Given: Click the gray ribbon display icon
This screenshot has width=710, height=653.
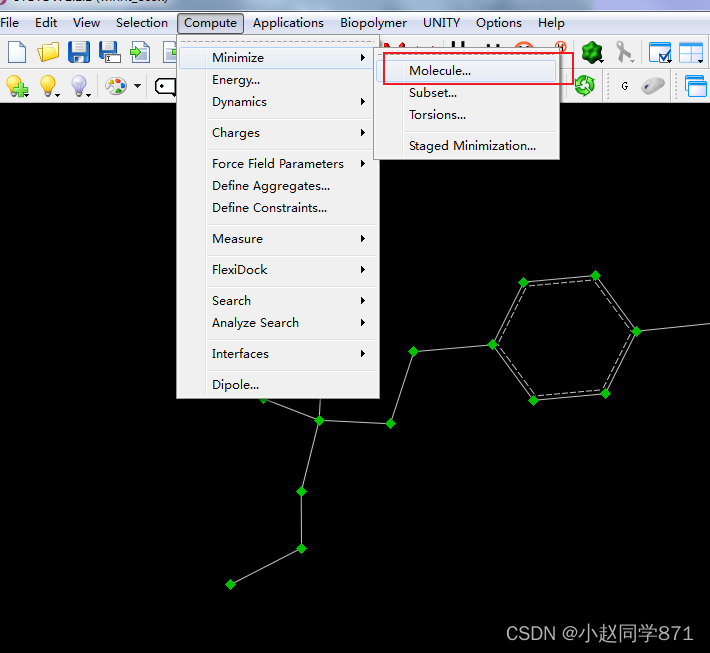Looking at the screenshot, I should [624, 53].
